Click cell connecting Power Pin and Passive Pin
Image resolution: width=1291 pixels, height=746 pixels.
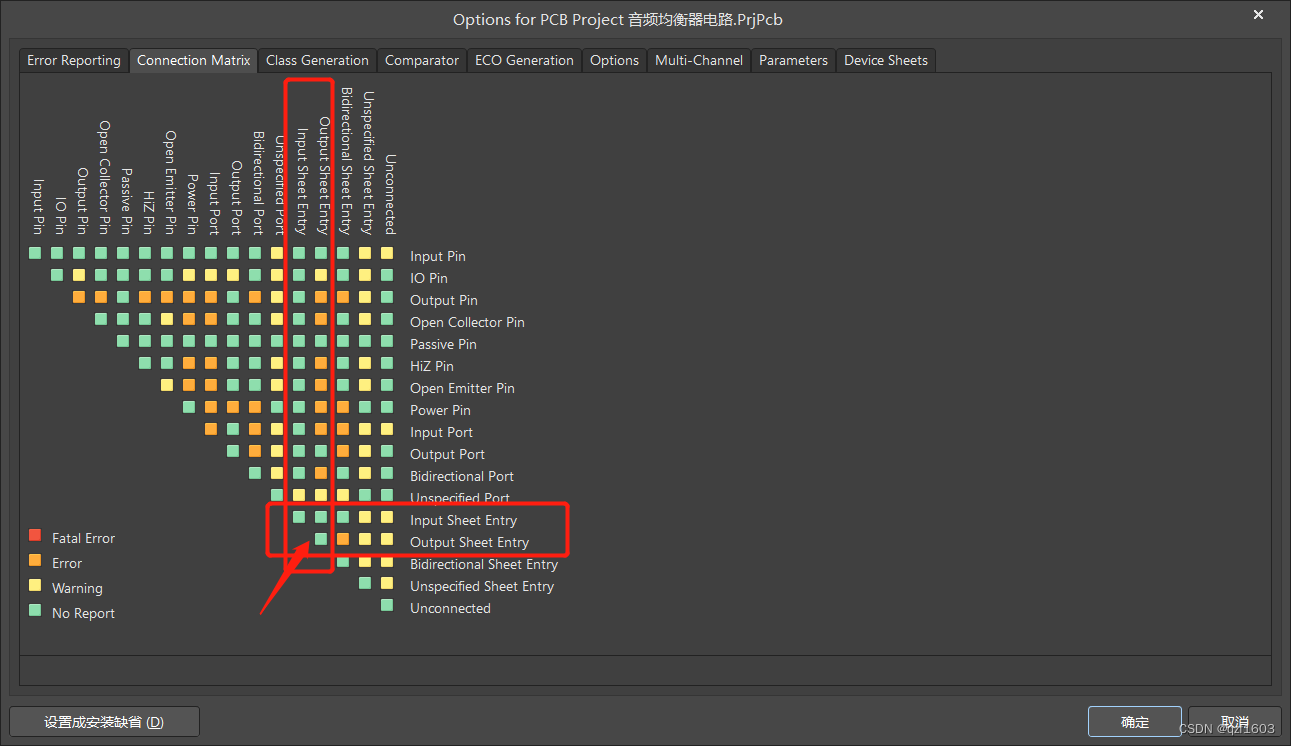(188, 342)
